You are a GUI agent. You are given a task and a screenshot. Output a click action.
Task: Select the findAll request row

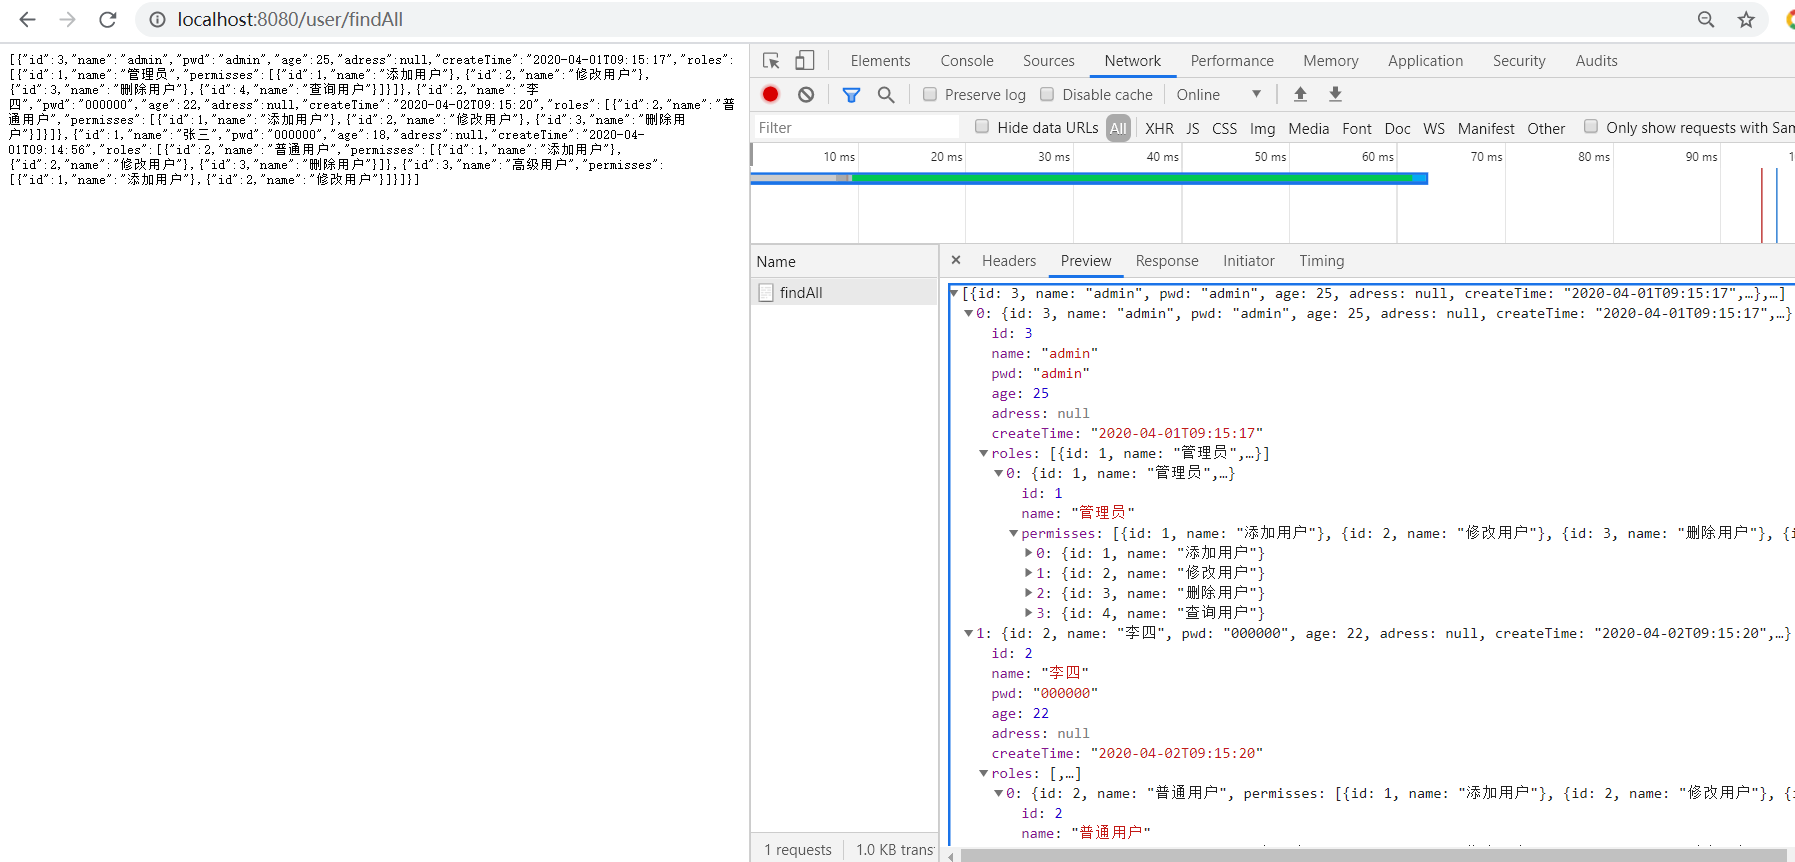click(845, 292)
